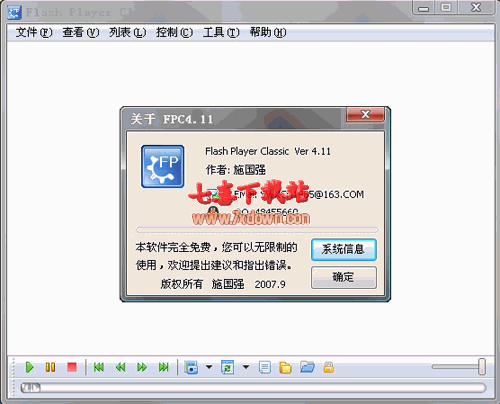Click the volume slider handle
The height and width of the screenshot is (404, 500).
482,367
